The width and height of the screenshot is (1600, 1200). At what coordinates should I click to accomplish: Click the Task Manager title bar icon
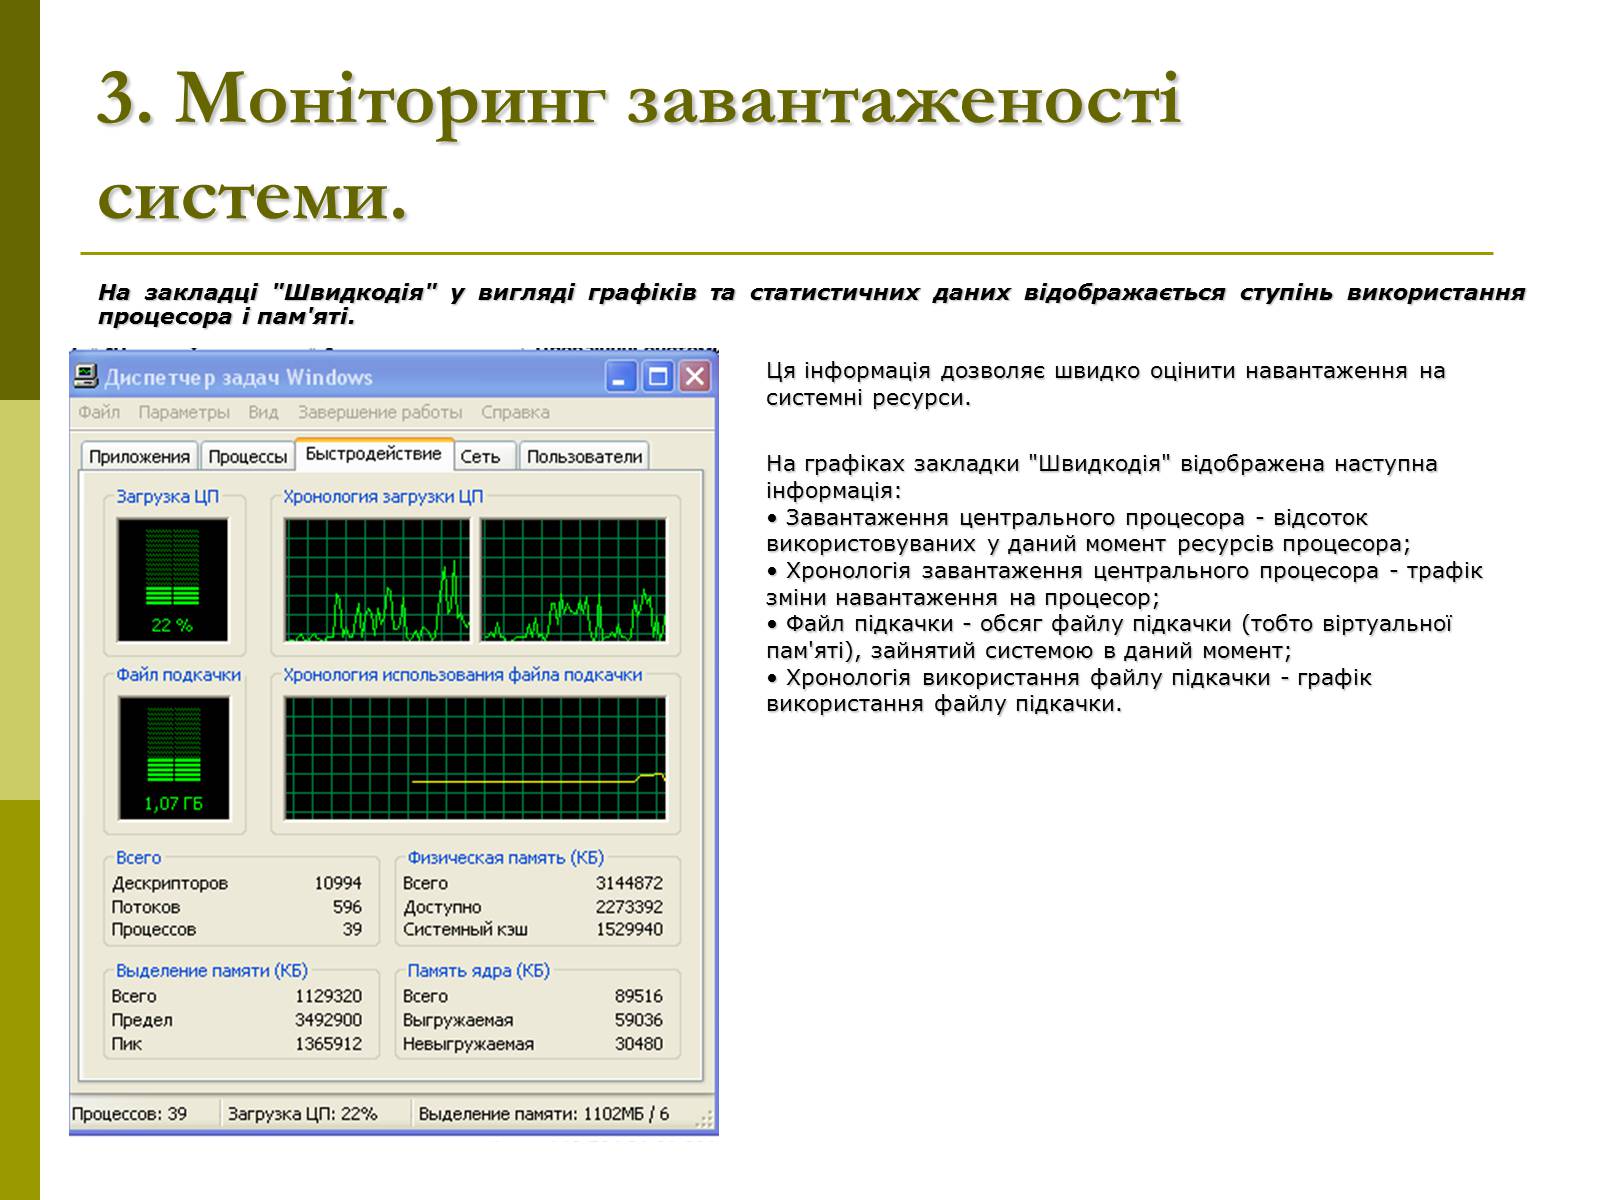(86, 377)
